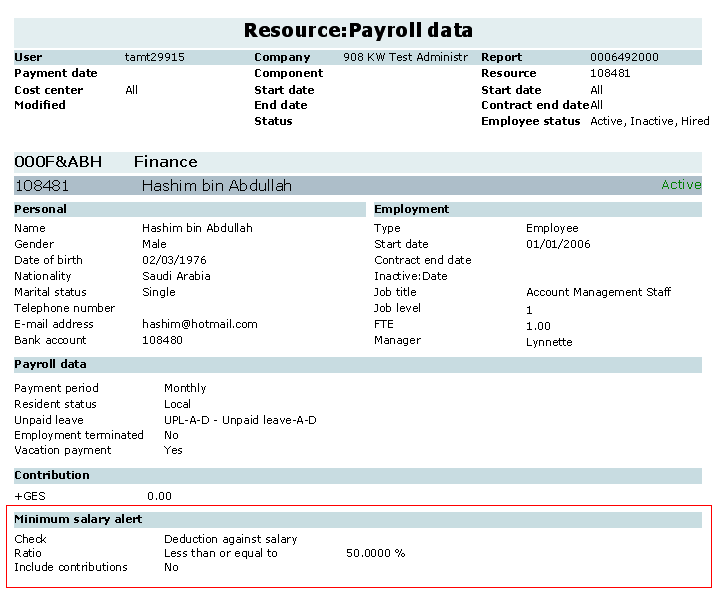The height and width of the screenshot is (603, 722).
Task: Select manager name "Lynnette"
Action: (549, 342)
